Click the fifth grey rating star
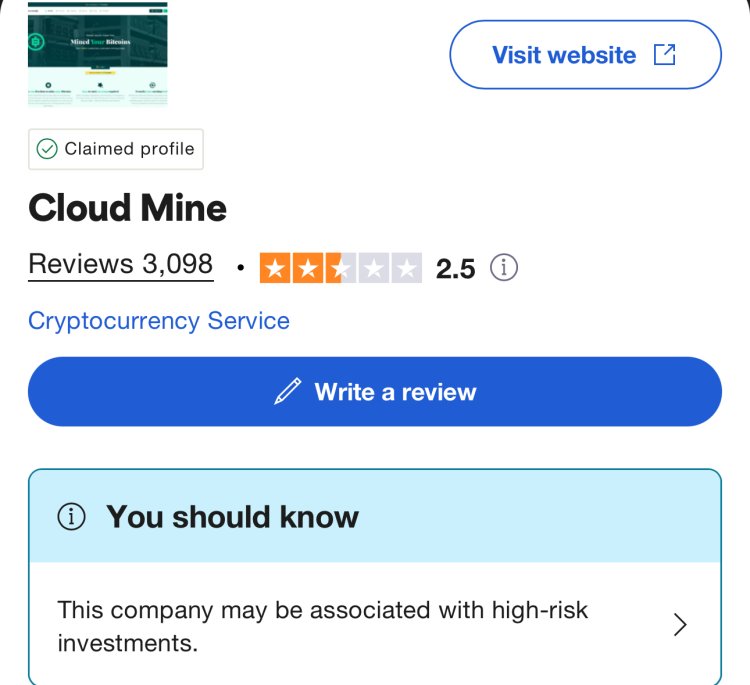 point(407,268)
